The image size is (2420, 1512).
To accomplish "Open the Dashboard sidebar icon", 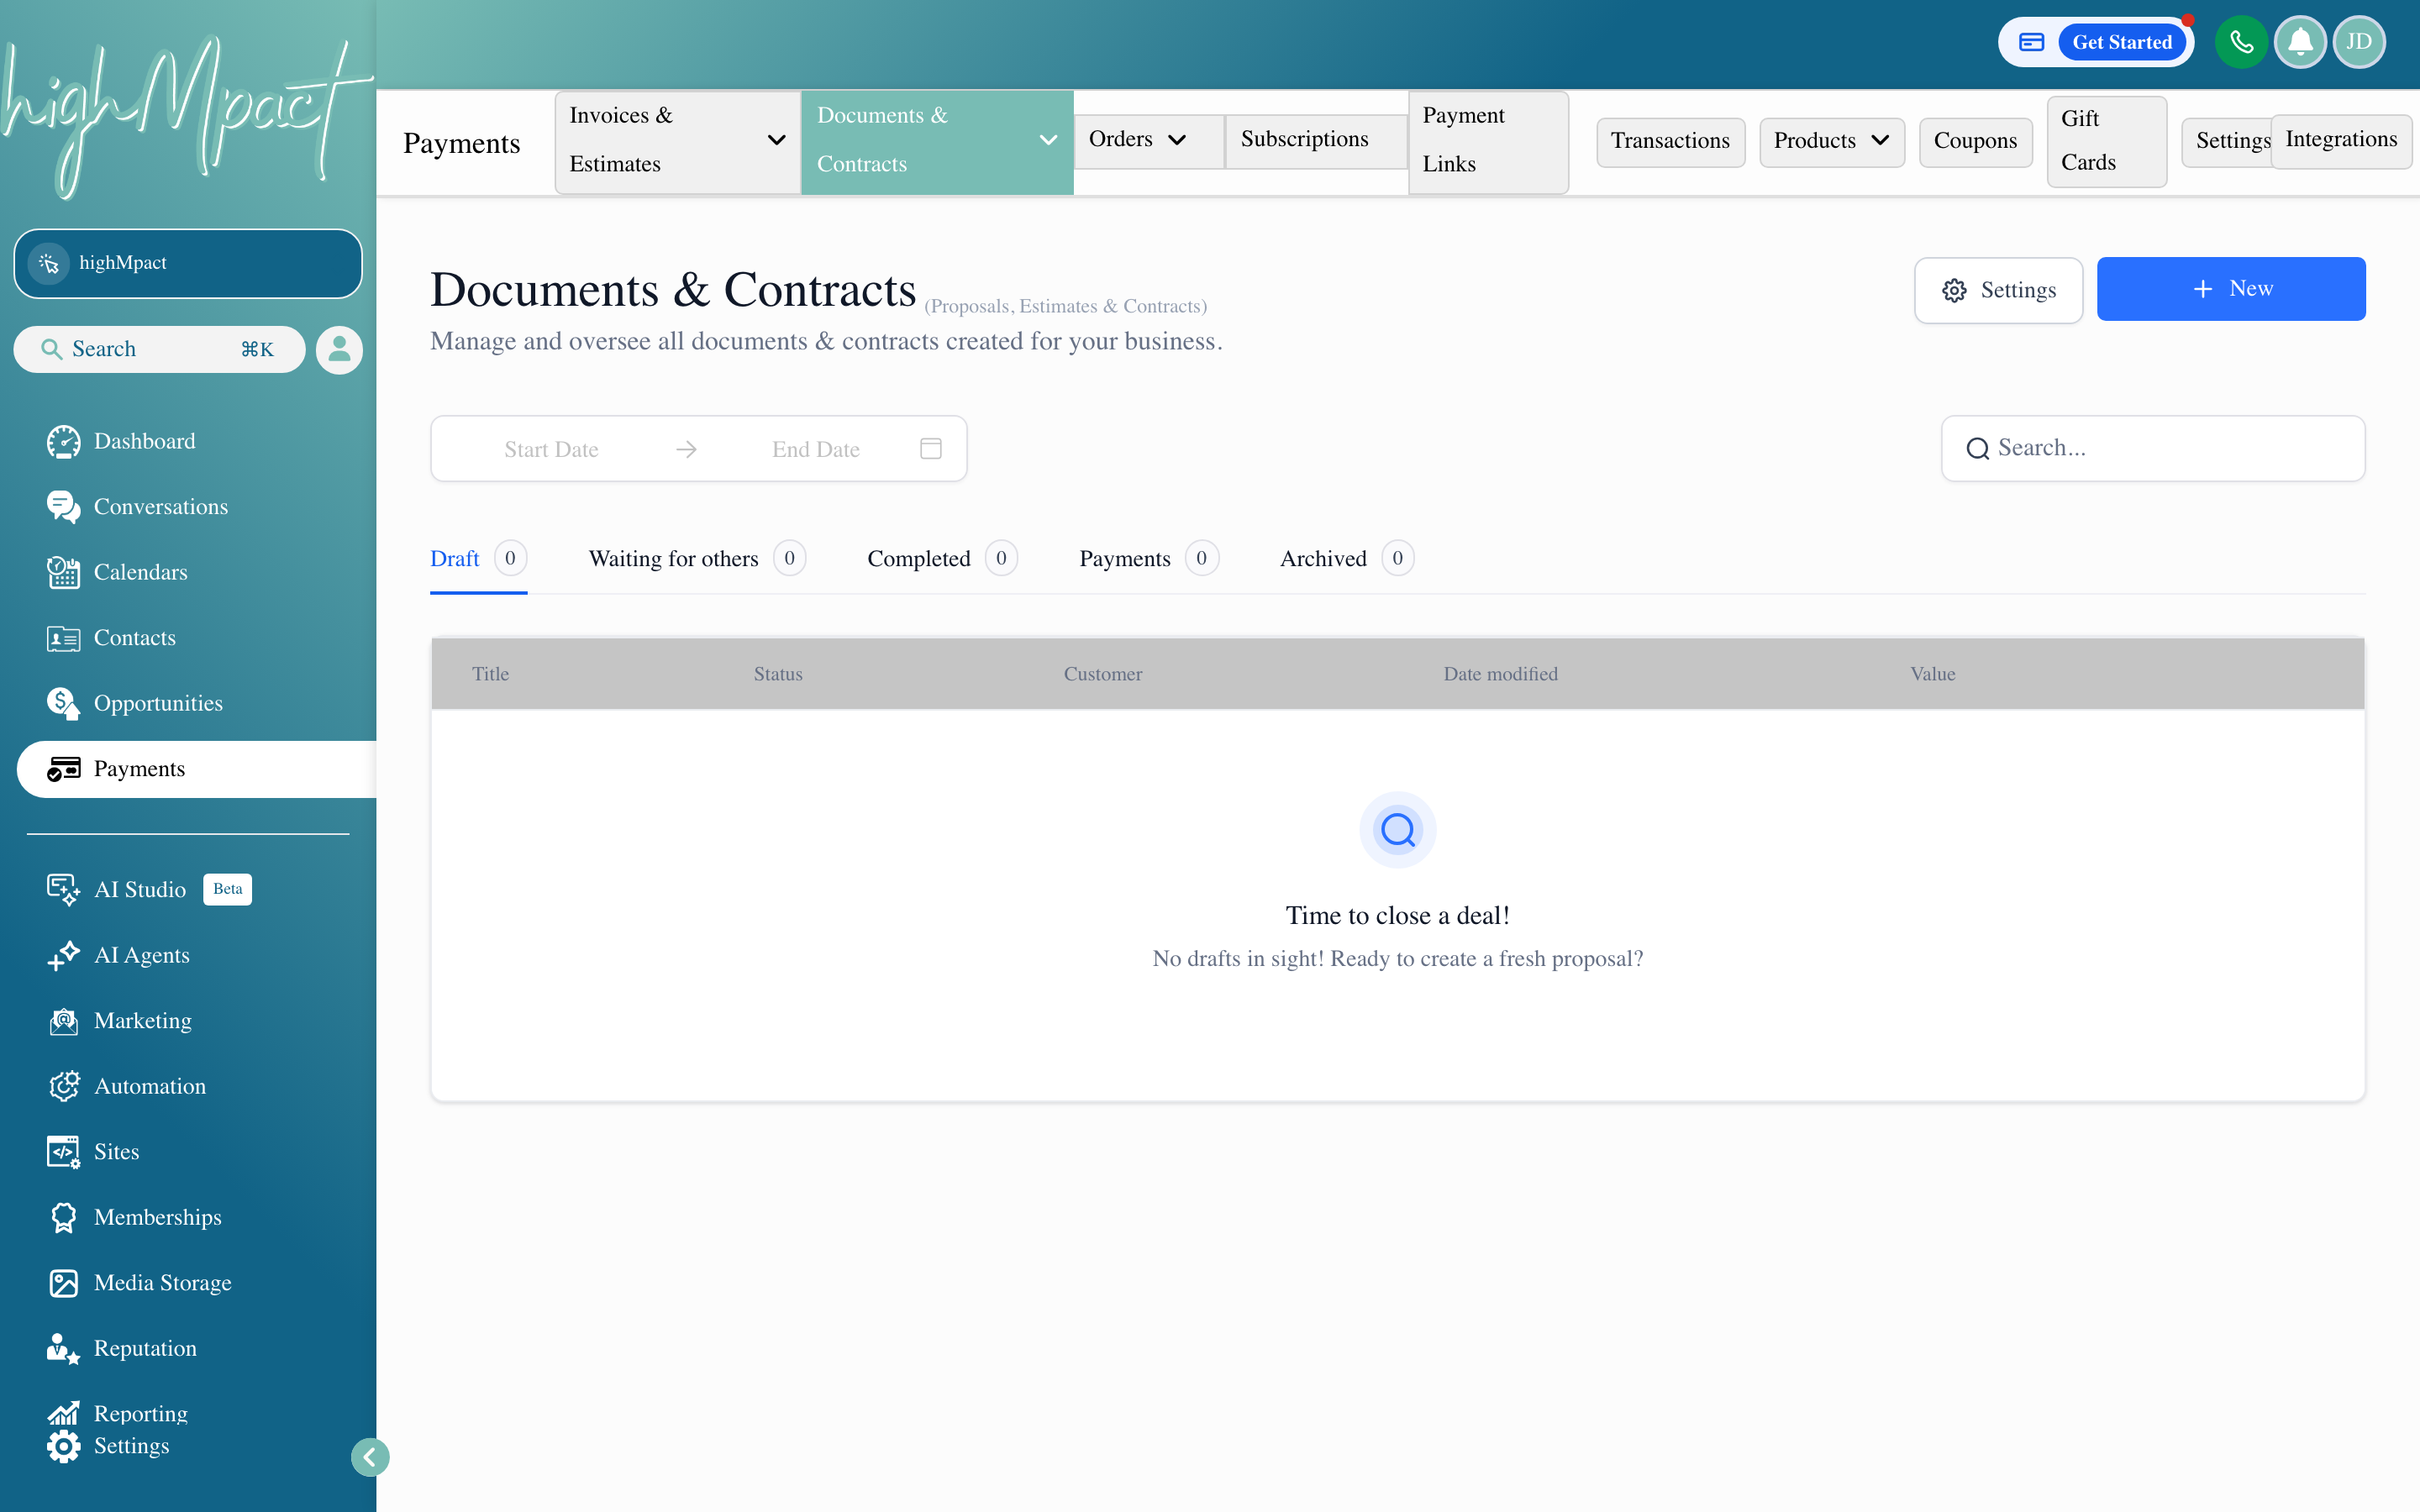I will click(63, 441).
